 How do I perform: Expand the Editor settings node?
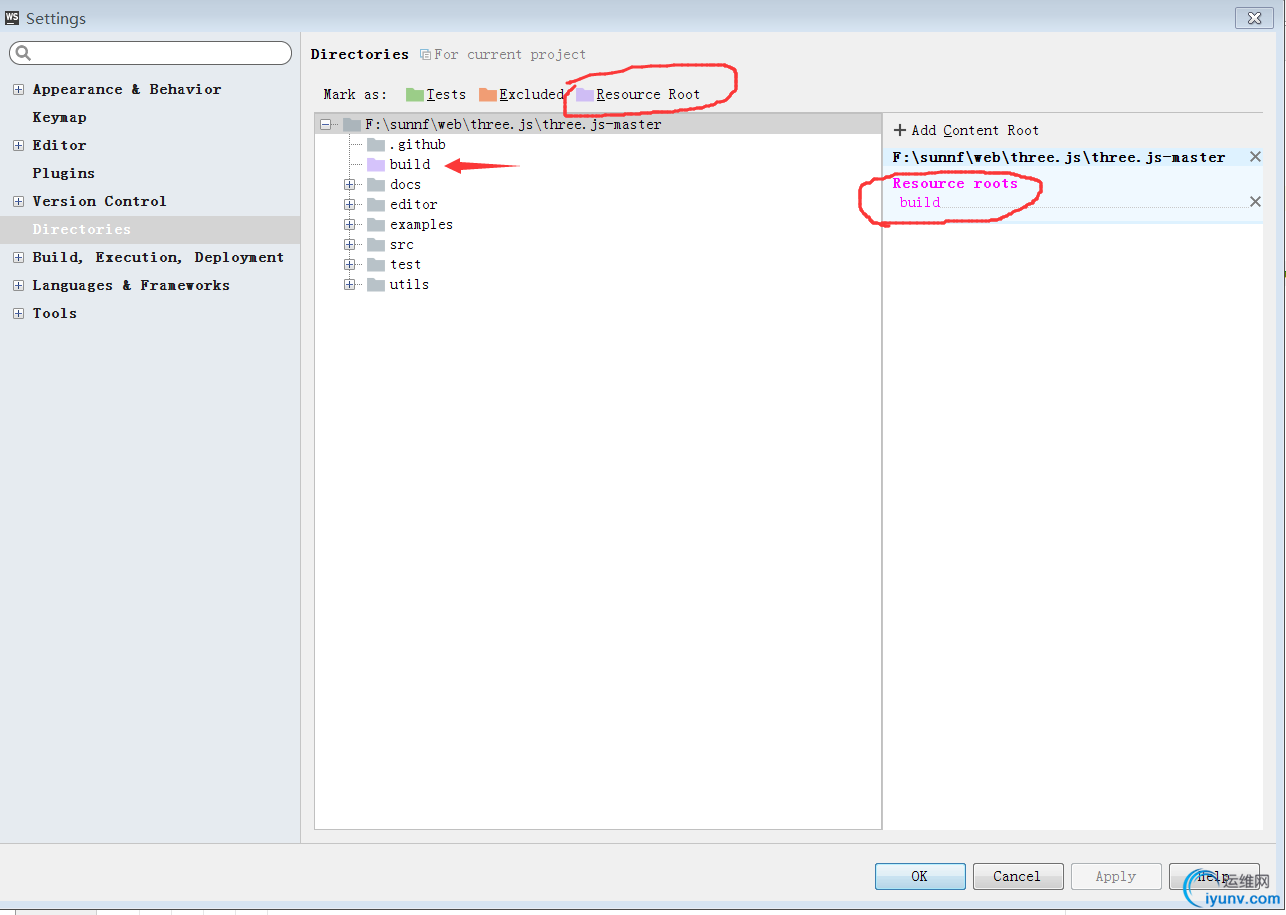pos(18,145)
